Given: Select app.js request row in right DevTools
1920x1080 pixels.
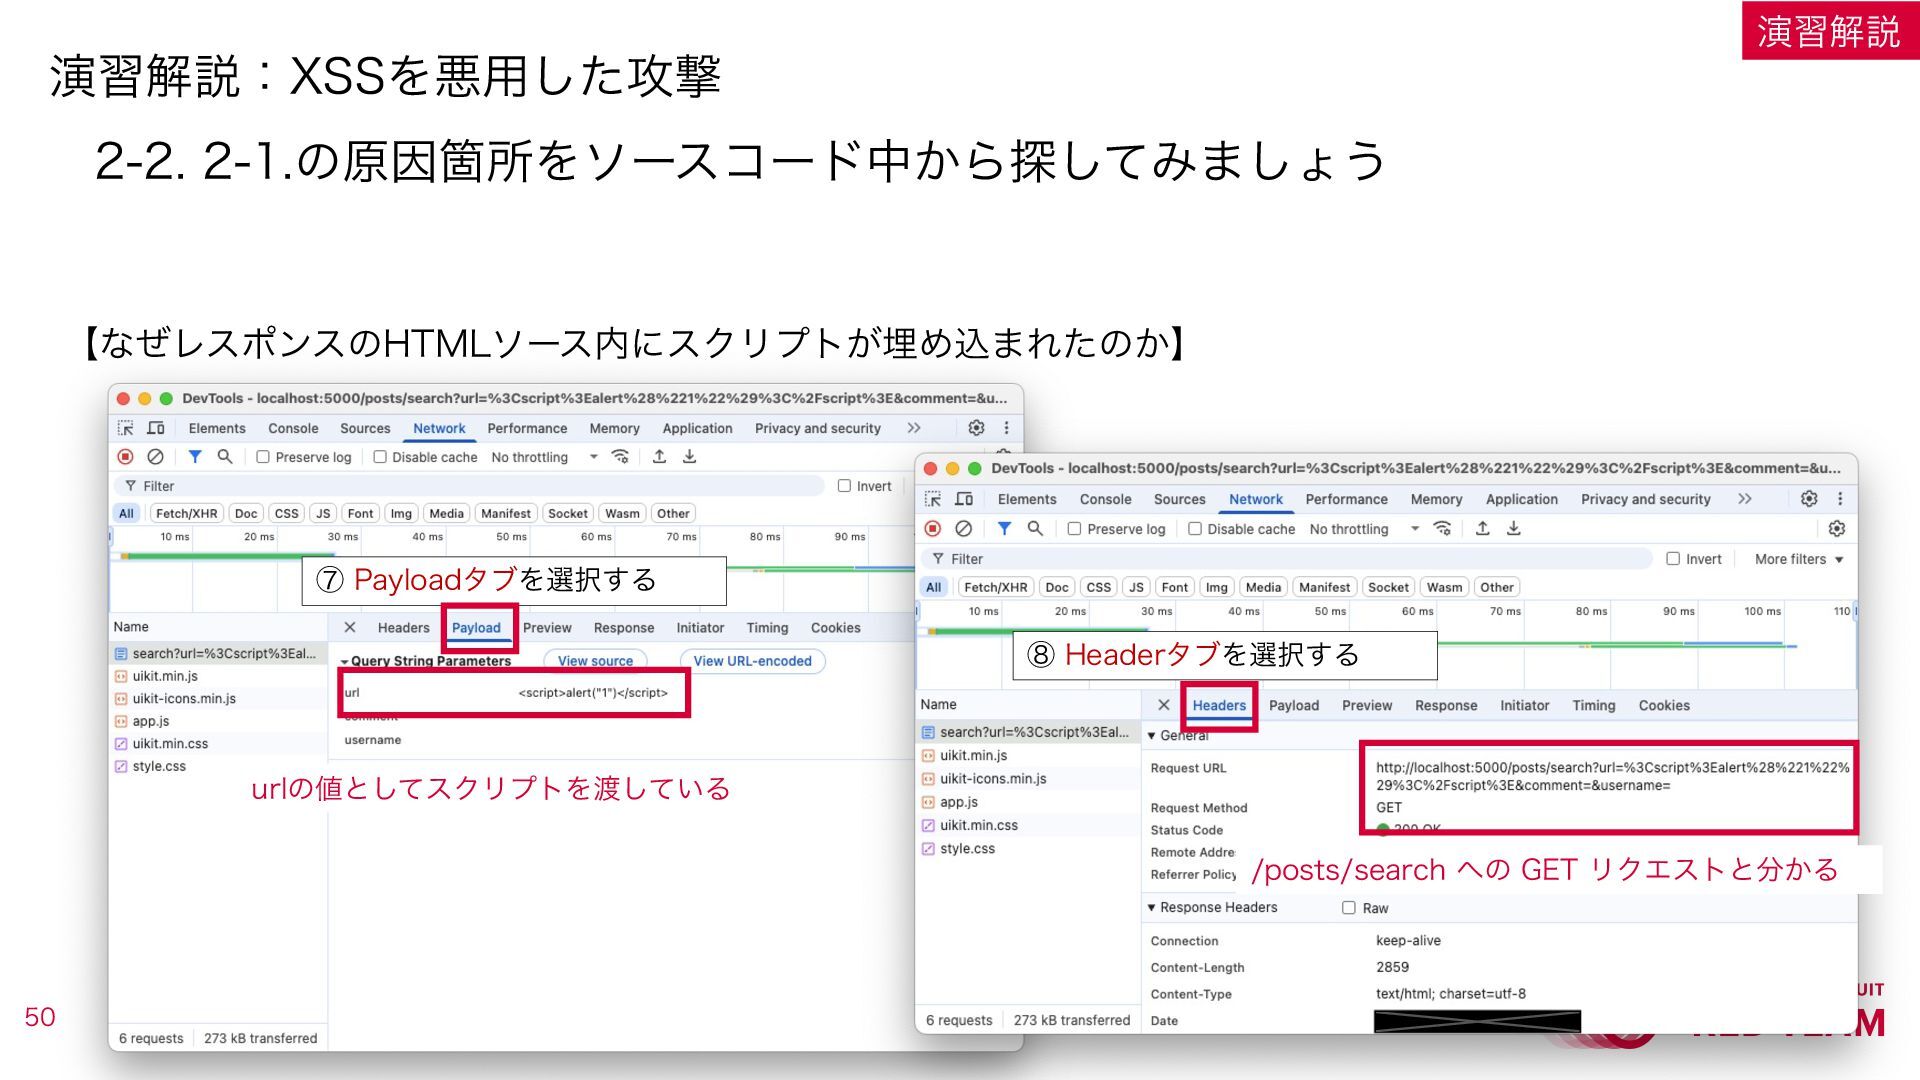Looking at the screenshot, I should (1028, 802).
